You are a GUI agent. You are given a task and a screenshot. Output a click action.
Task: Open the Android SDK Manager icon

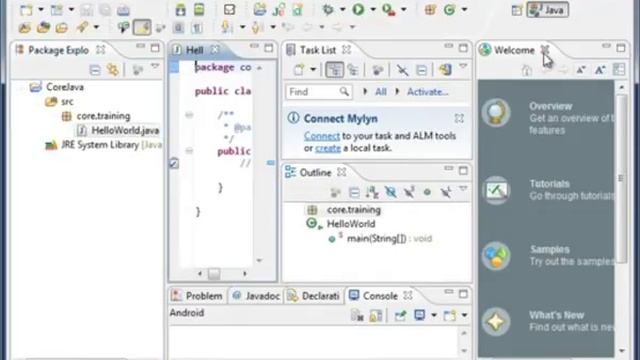click(180, 9)
